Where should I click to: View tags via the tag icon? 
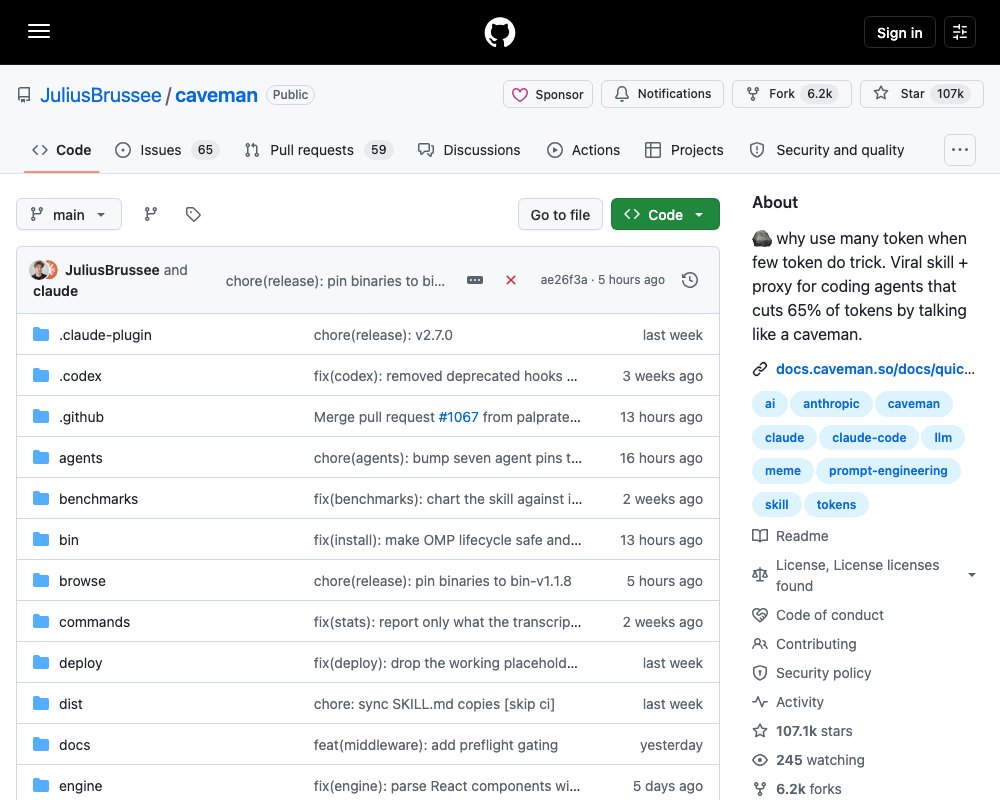pyautogui.click(x=193, y=214)
